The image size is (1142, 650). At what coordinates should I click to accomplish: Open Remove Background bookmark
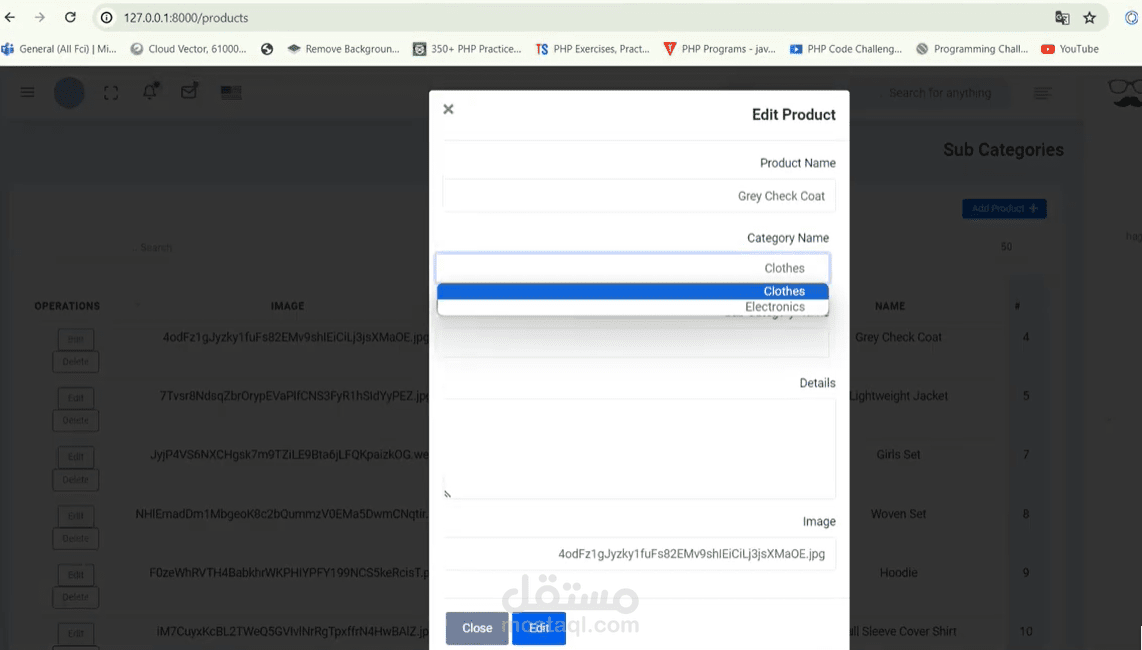point(343,49)
